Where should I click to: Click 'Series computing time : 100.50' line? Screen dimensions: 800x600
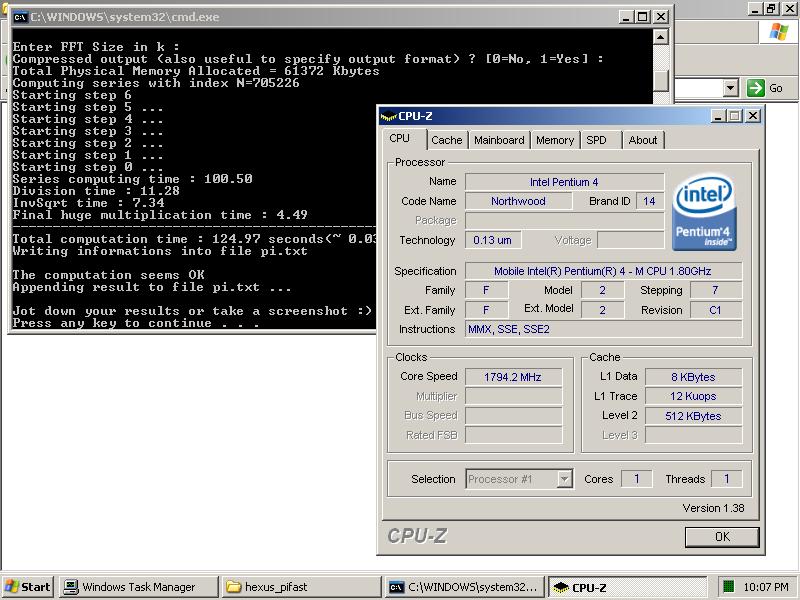click(132, 179)
